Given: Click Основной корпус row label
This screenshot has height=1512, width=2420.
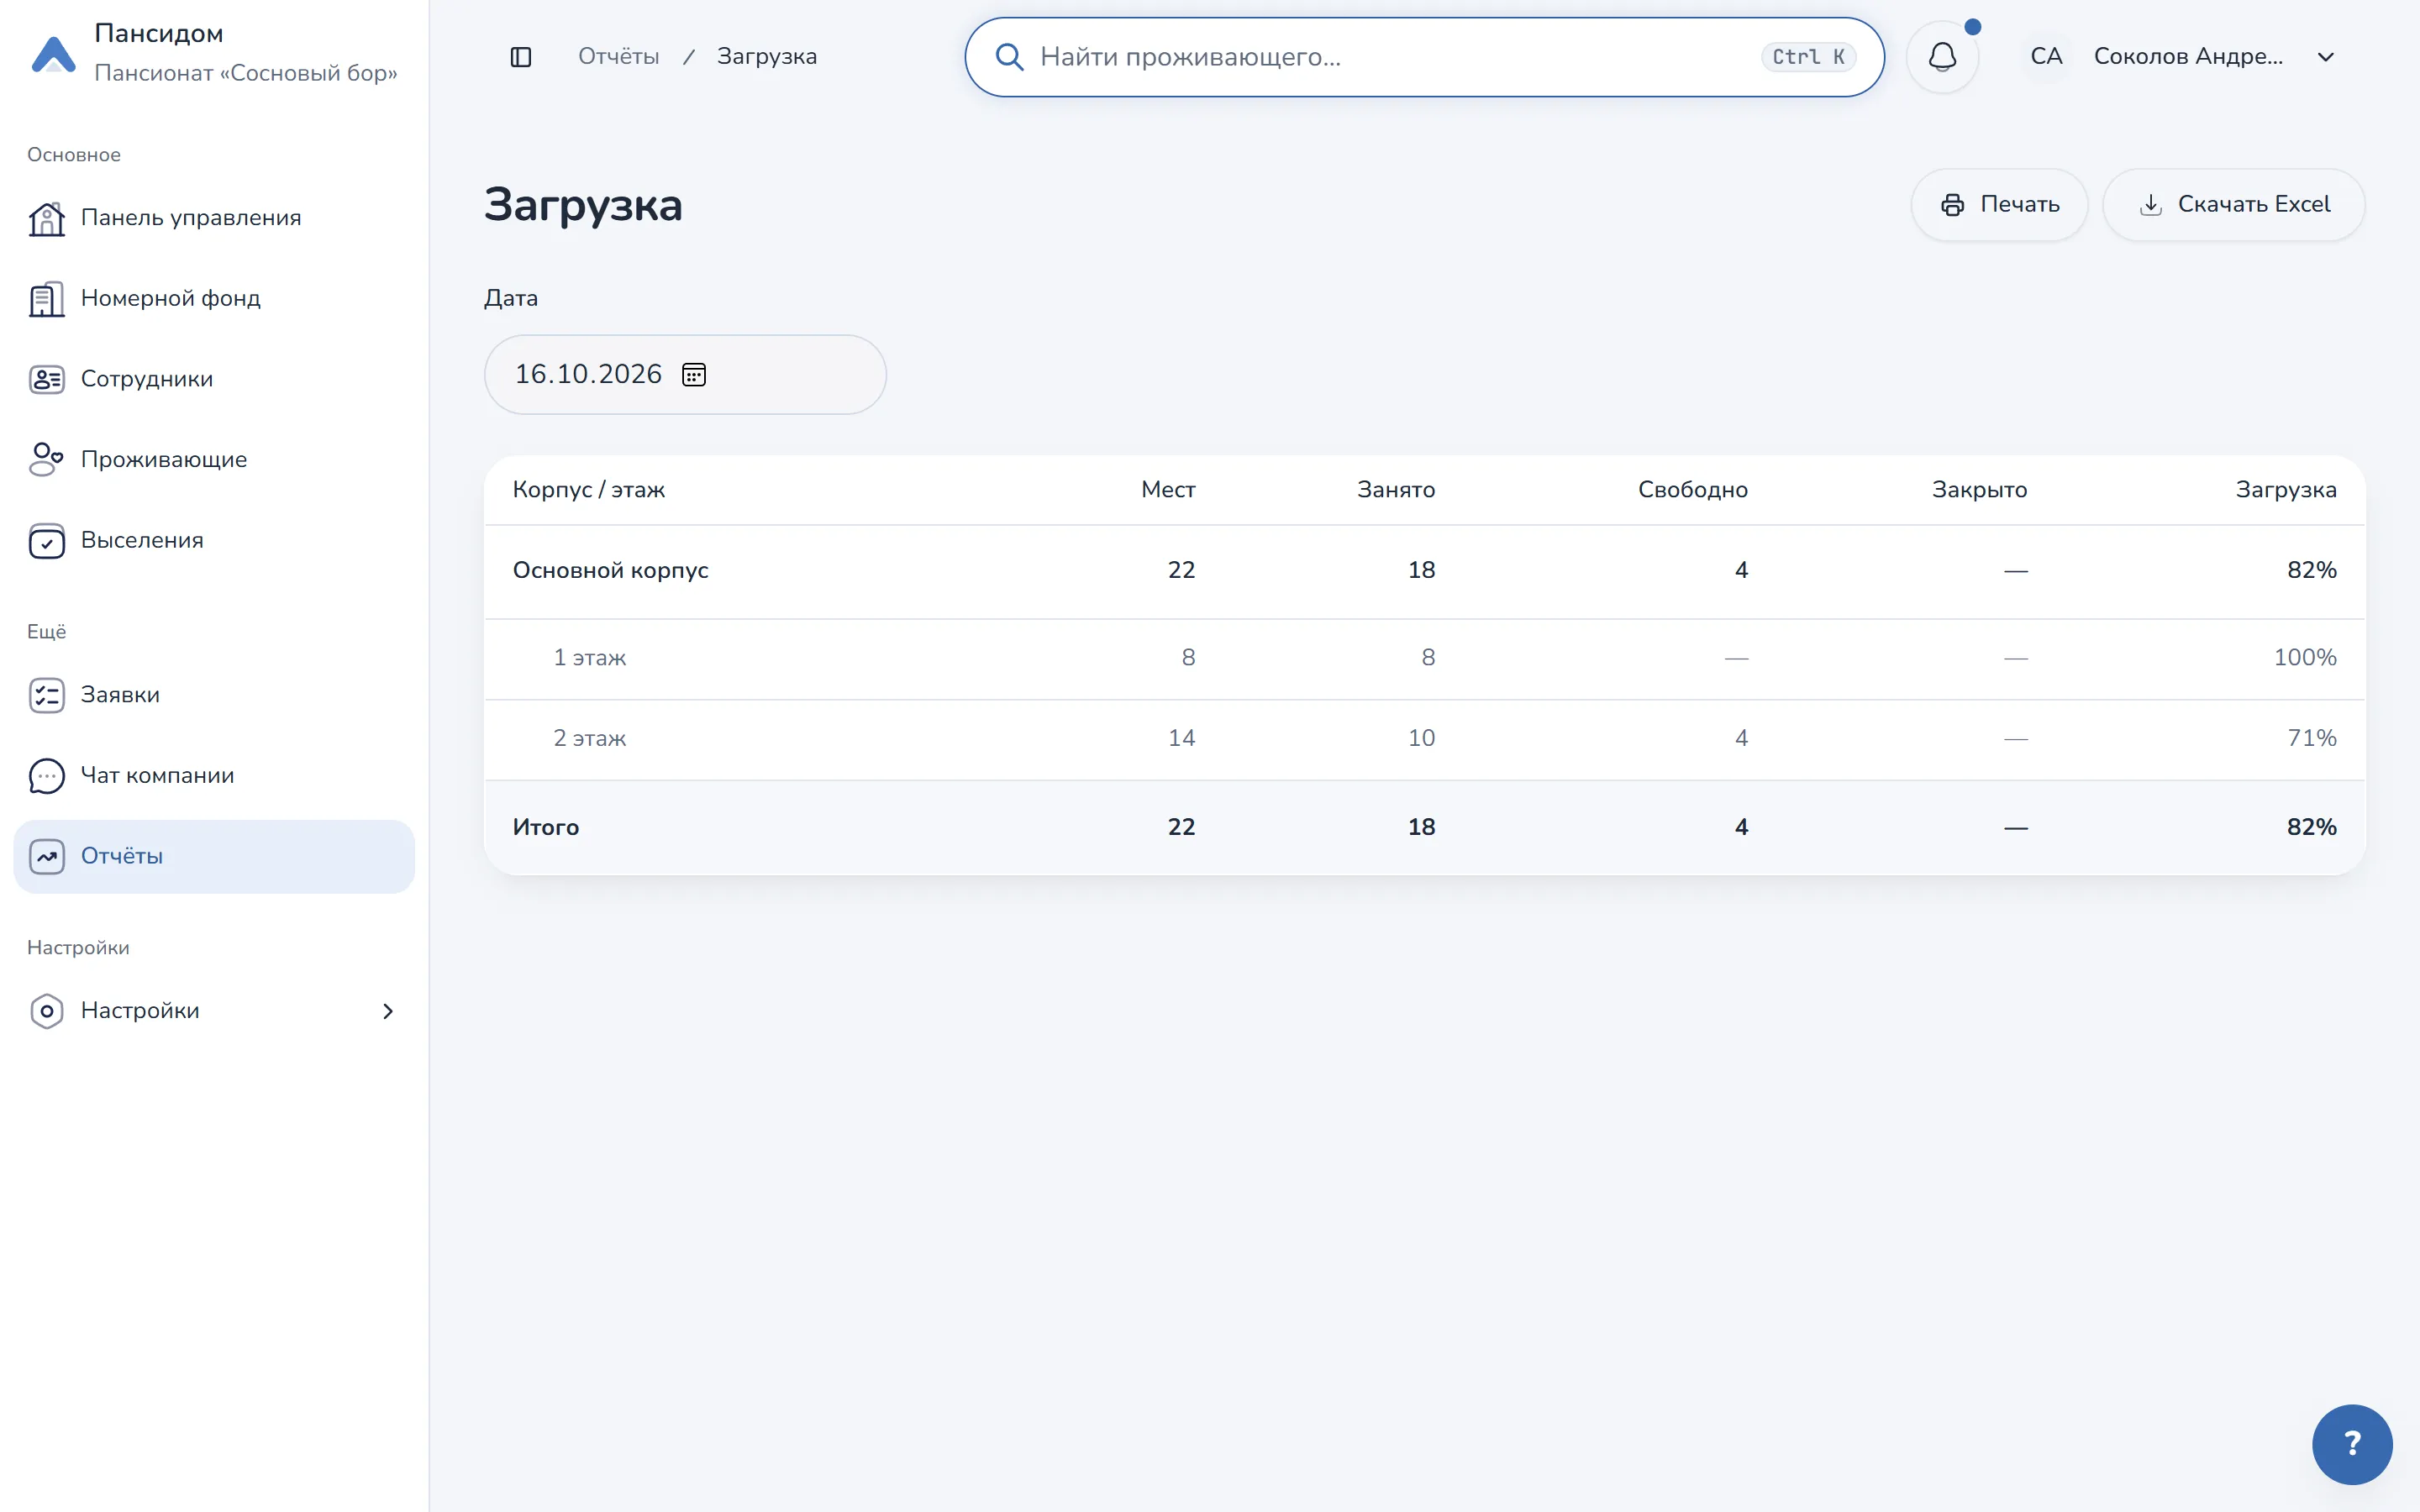Looking at the screenshot, I should [x=610, y=570].
